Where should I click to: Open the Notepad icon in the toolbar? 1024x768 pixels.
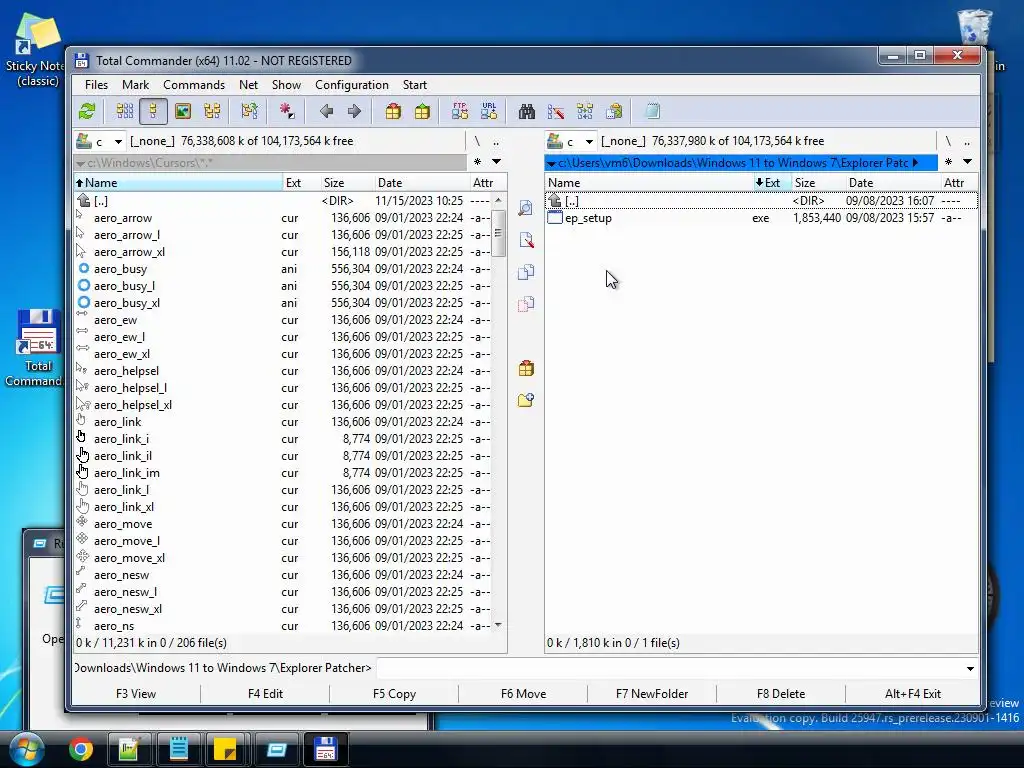pyautogui.click(x=652, y=111)
